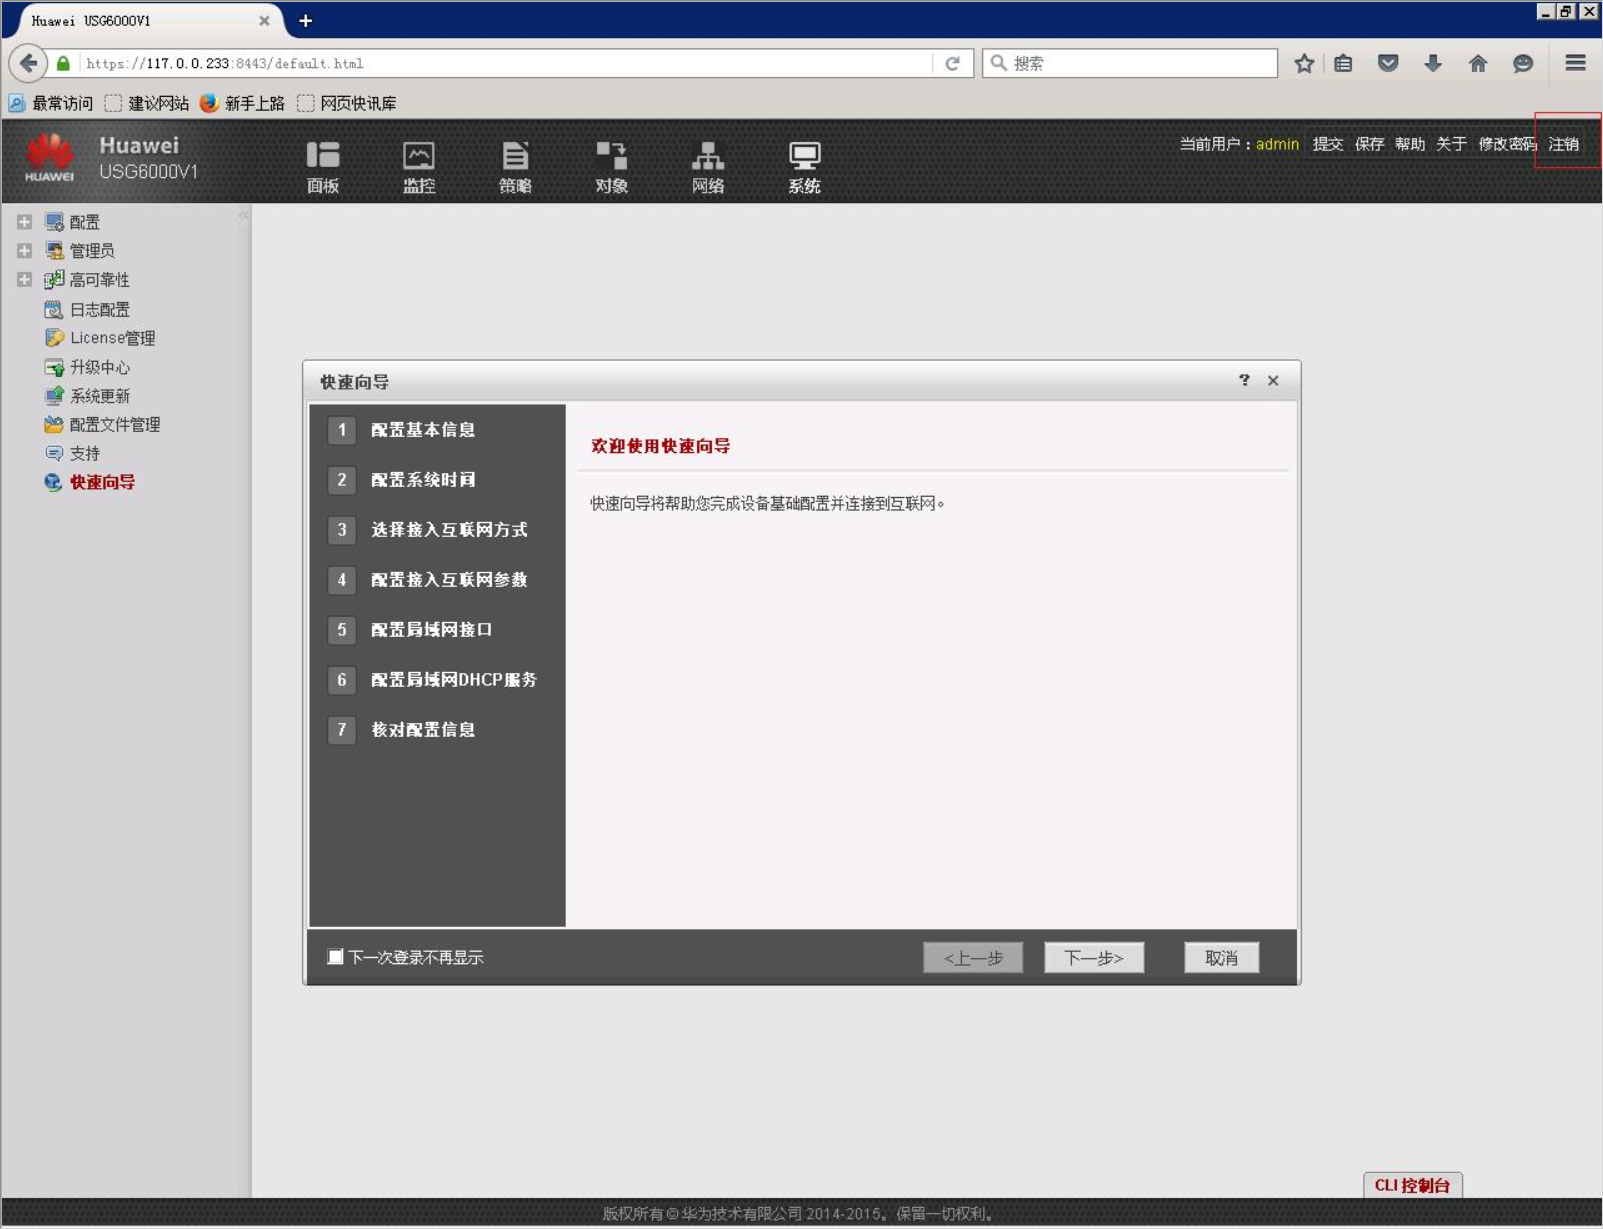Viewport: 1603px width, 1229px height.
Task: Select the 日志配置 tree item text
Action: tap(99, 310)
